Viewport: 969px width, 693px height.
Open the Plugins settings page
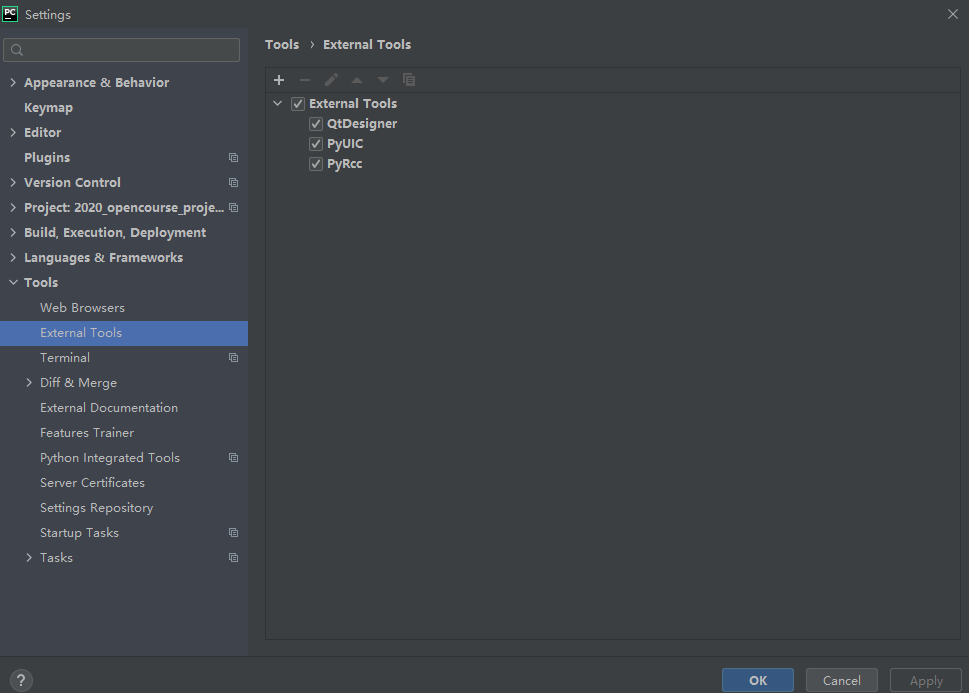tap(124, 158)
